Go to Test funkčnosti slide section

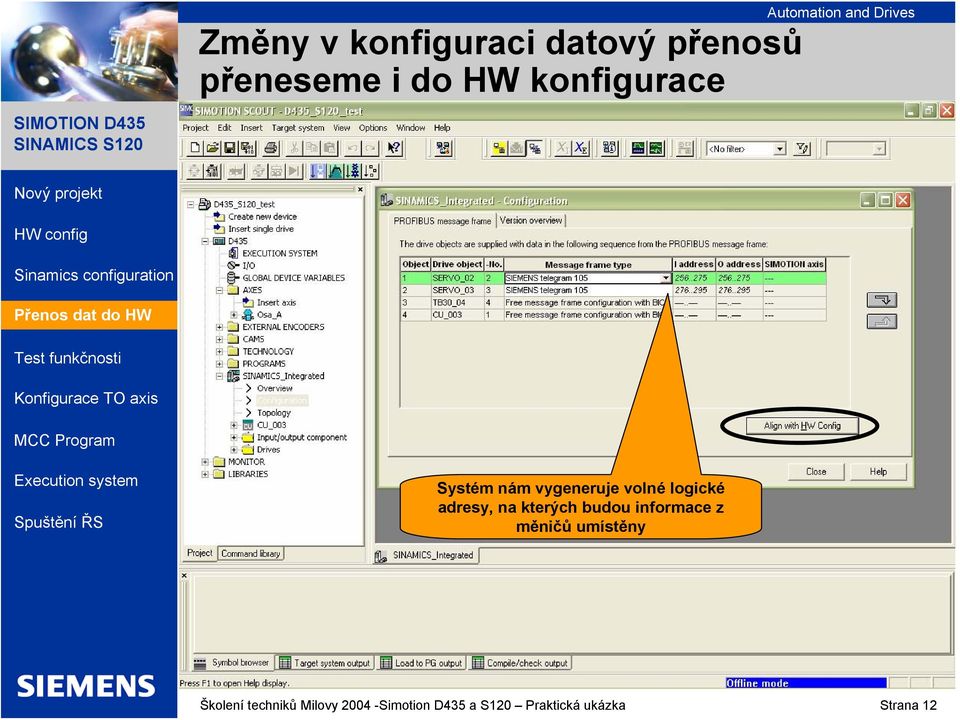[x=68, y=358]
